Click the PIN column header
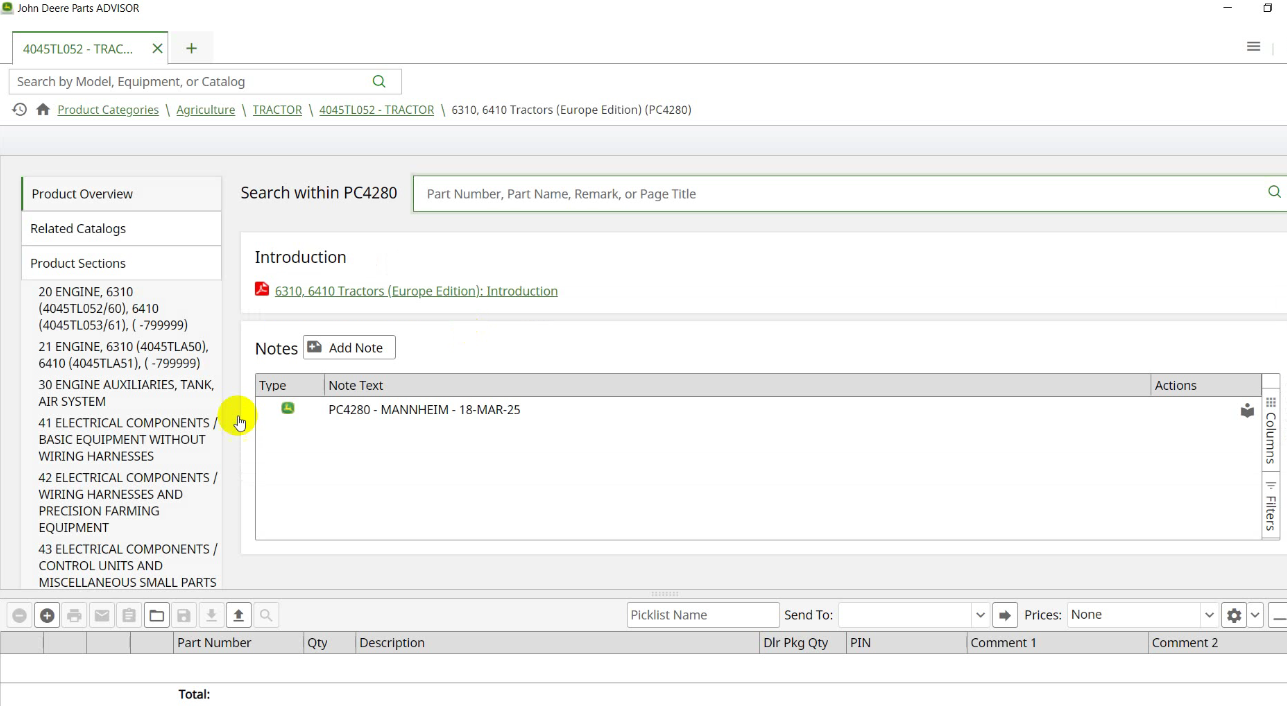 coord(906,643)
